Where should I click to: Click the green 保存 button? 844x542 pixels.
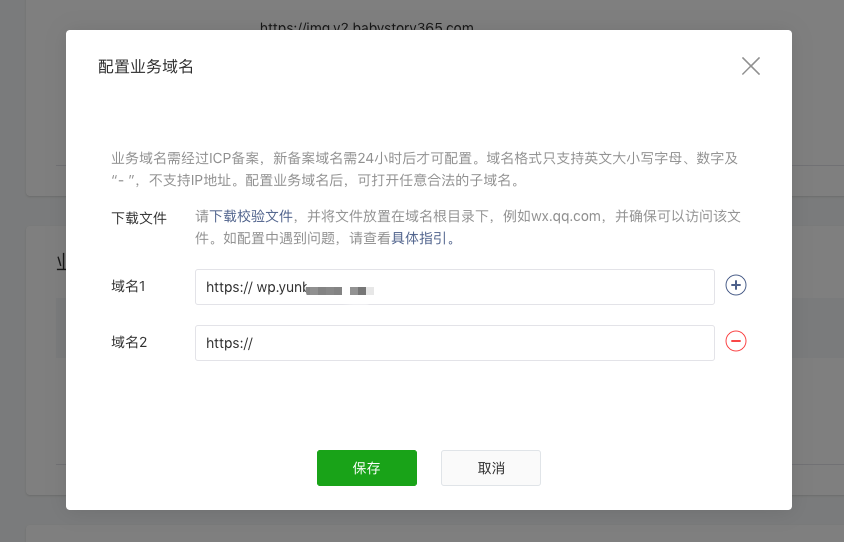pyautogui.click(x=367, y=468)
